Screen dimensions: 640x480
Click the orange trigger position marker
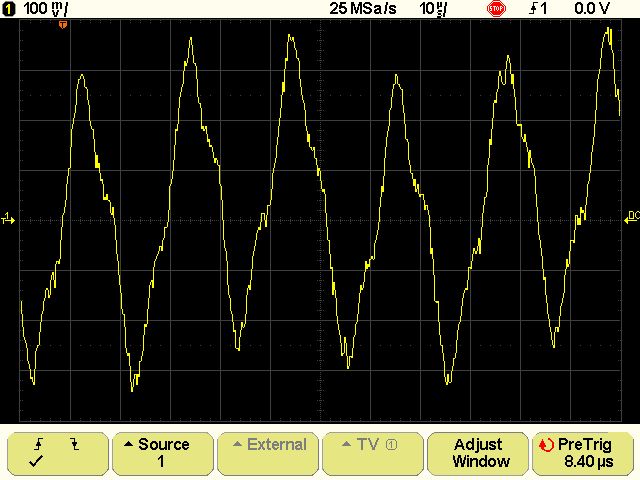click(62, 25)
